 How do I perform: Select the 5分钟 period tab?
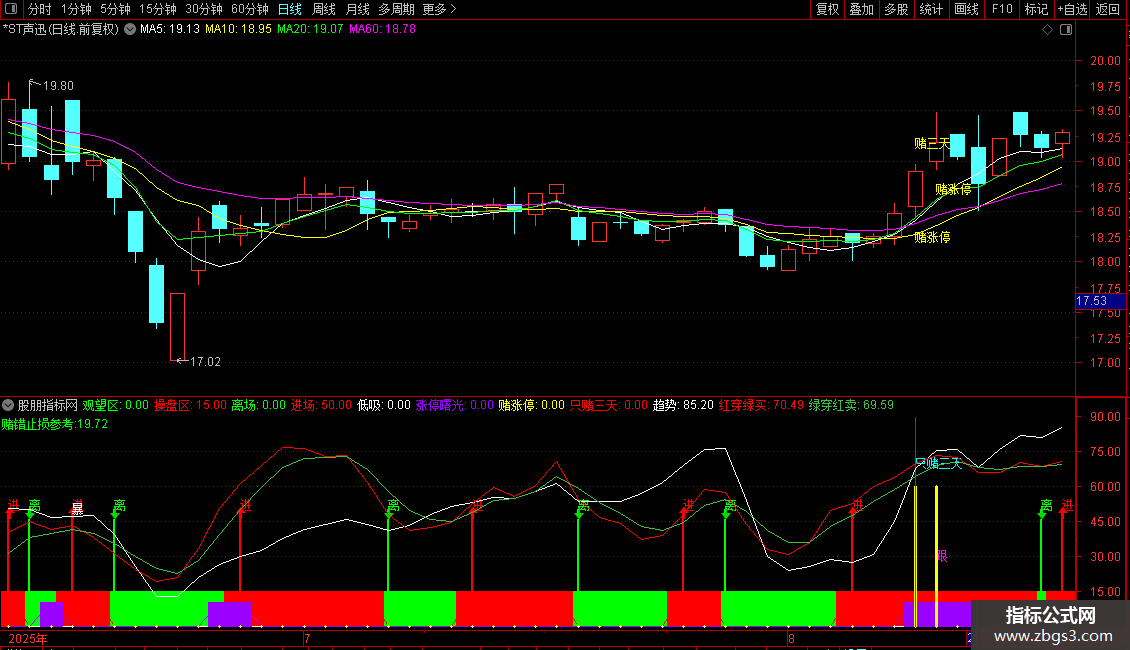pos(115,9)
